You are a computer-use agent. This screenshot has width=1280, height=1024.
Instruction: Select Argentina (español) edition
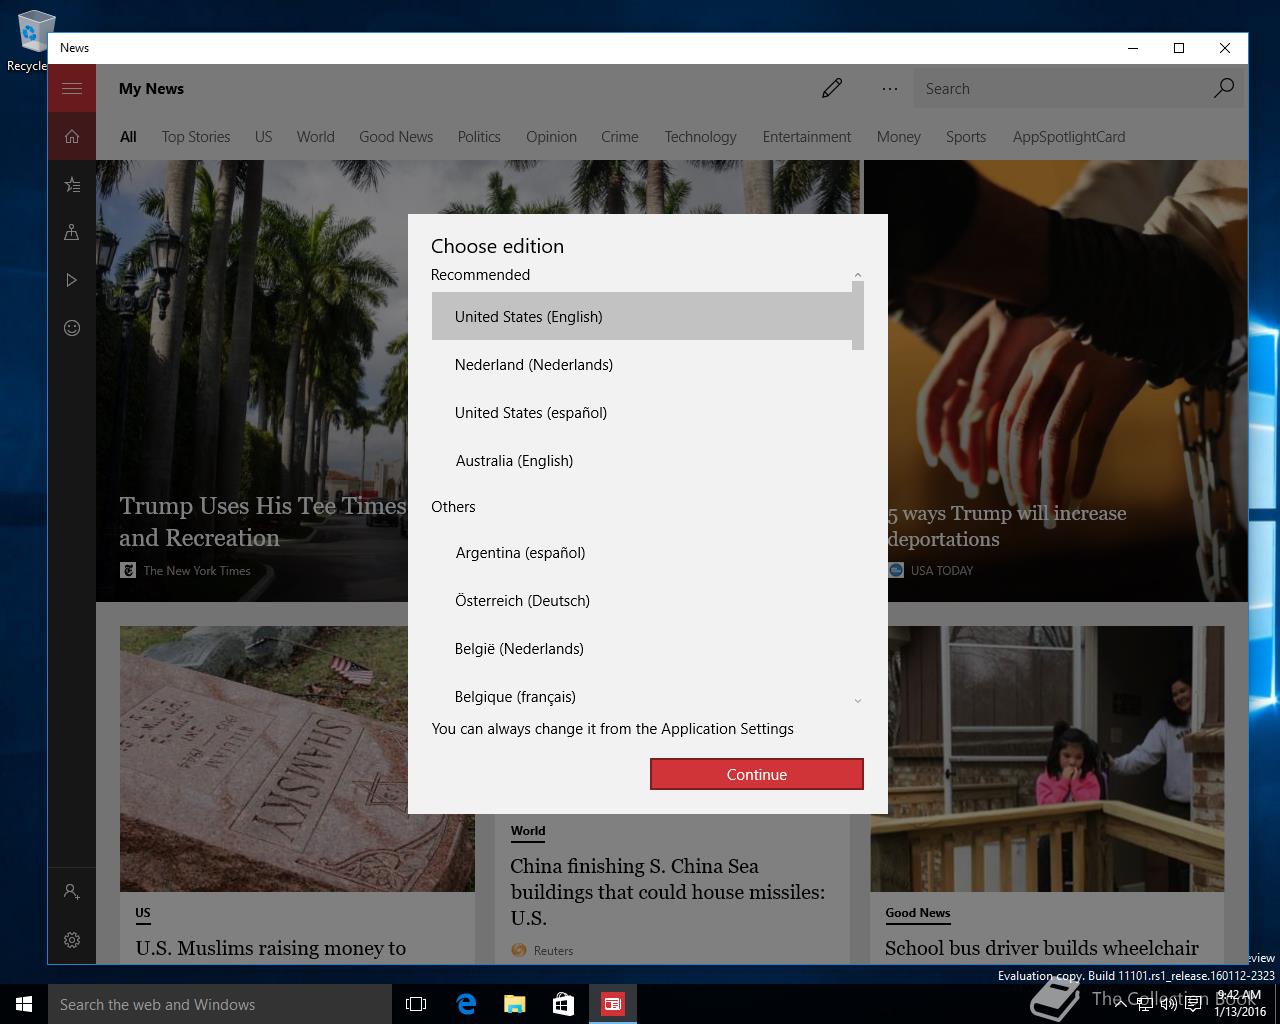coord(642,552)
